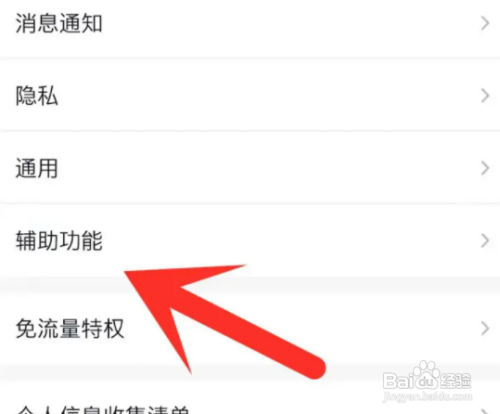500x414 pixels.
Task: Tap the chevron on the 通用 row
Action: click(485, 168)
